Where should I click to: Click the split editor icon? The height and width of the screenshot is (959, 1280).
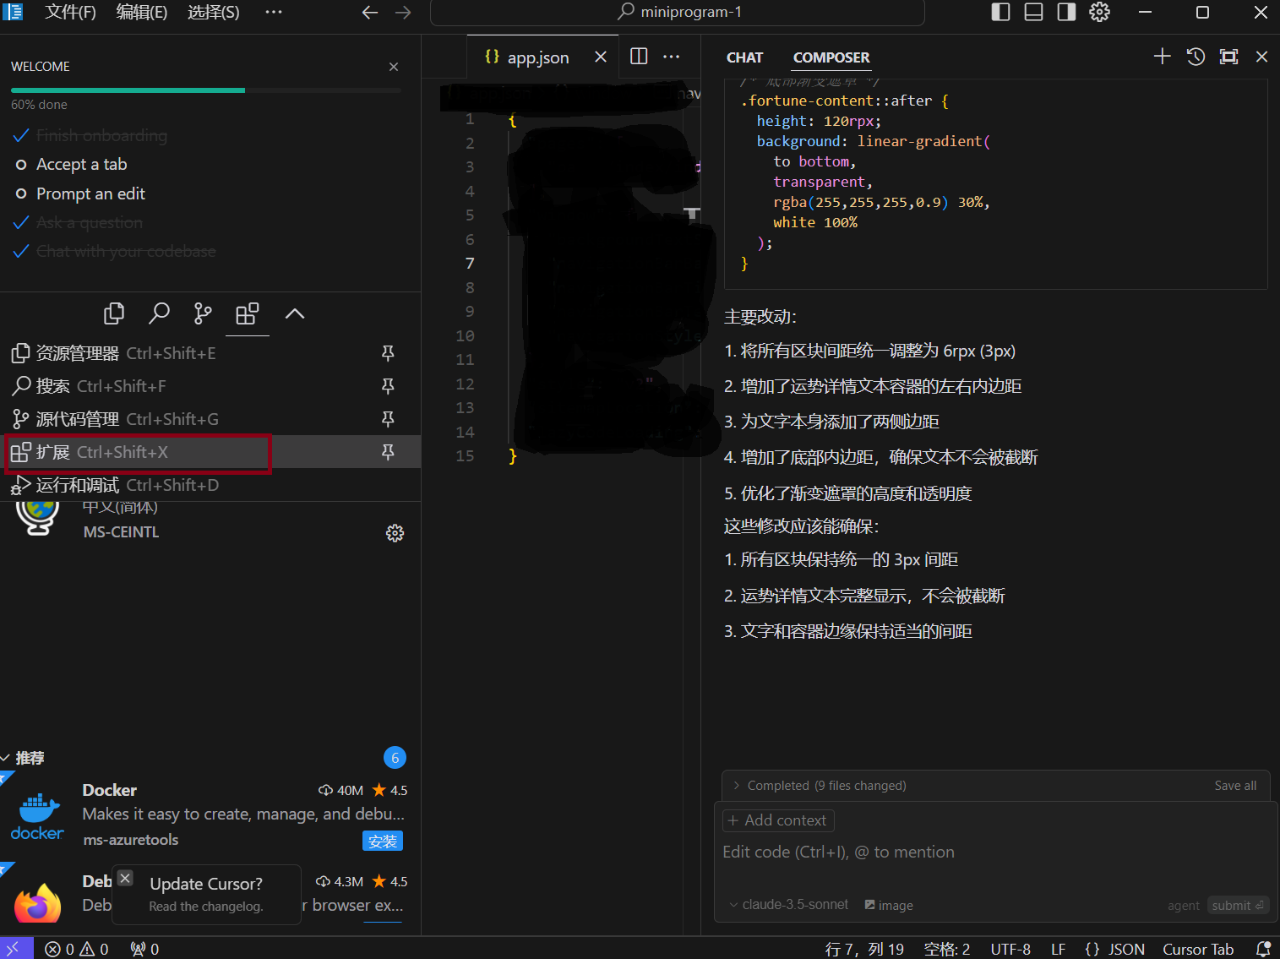point(638,57)
